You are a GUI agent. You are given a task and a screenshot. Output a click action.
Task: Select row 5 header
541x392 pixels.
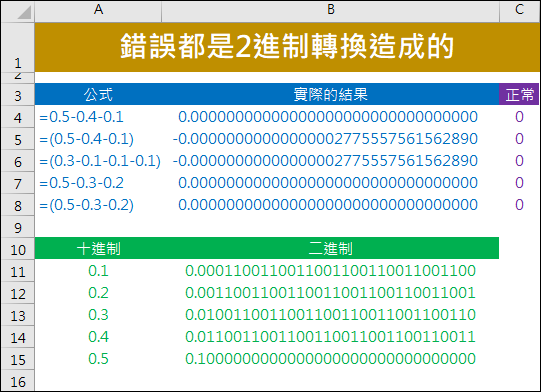(x=17, y=139)
